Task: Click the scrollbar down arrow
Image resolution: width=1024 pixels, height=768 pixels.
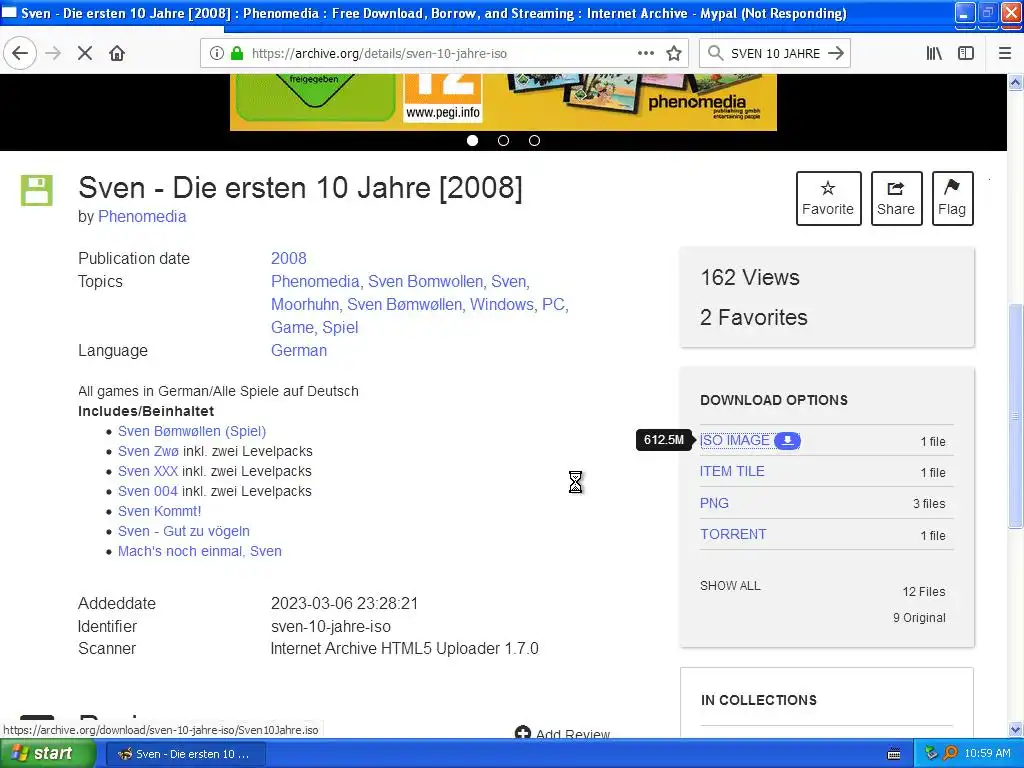Action: pos(1015,729)
